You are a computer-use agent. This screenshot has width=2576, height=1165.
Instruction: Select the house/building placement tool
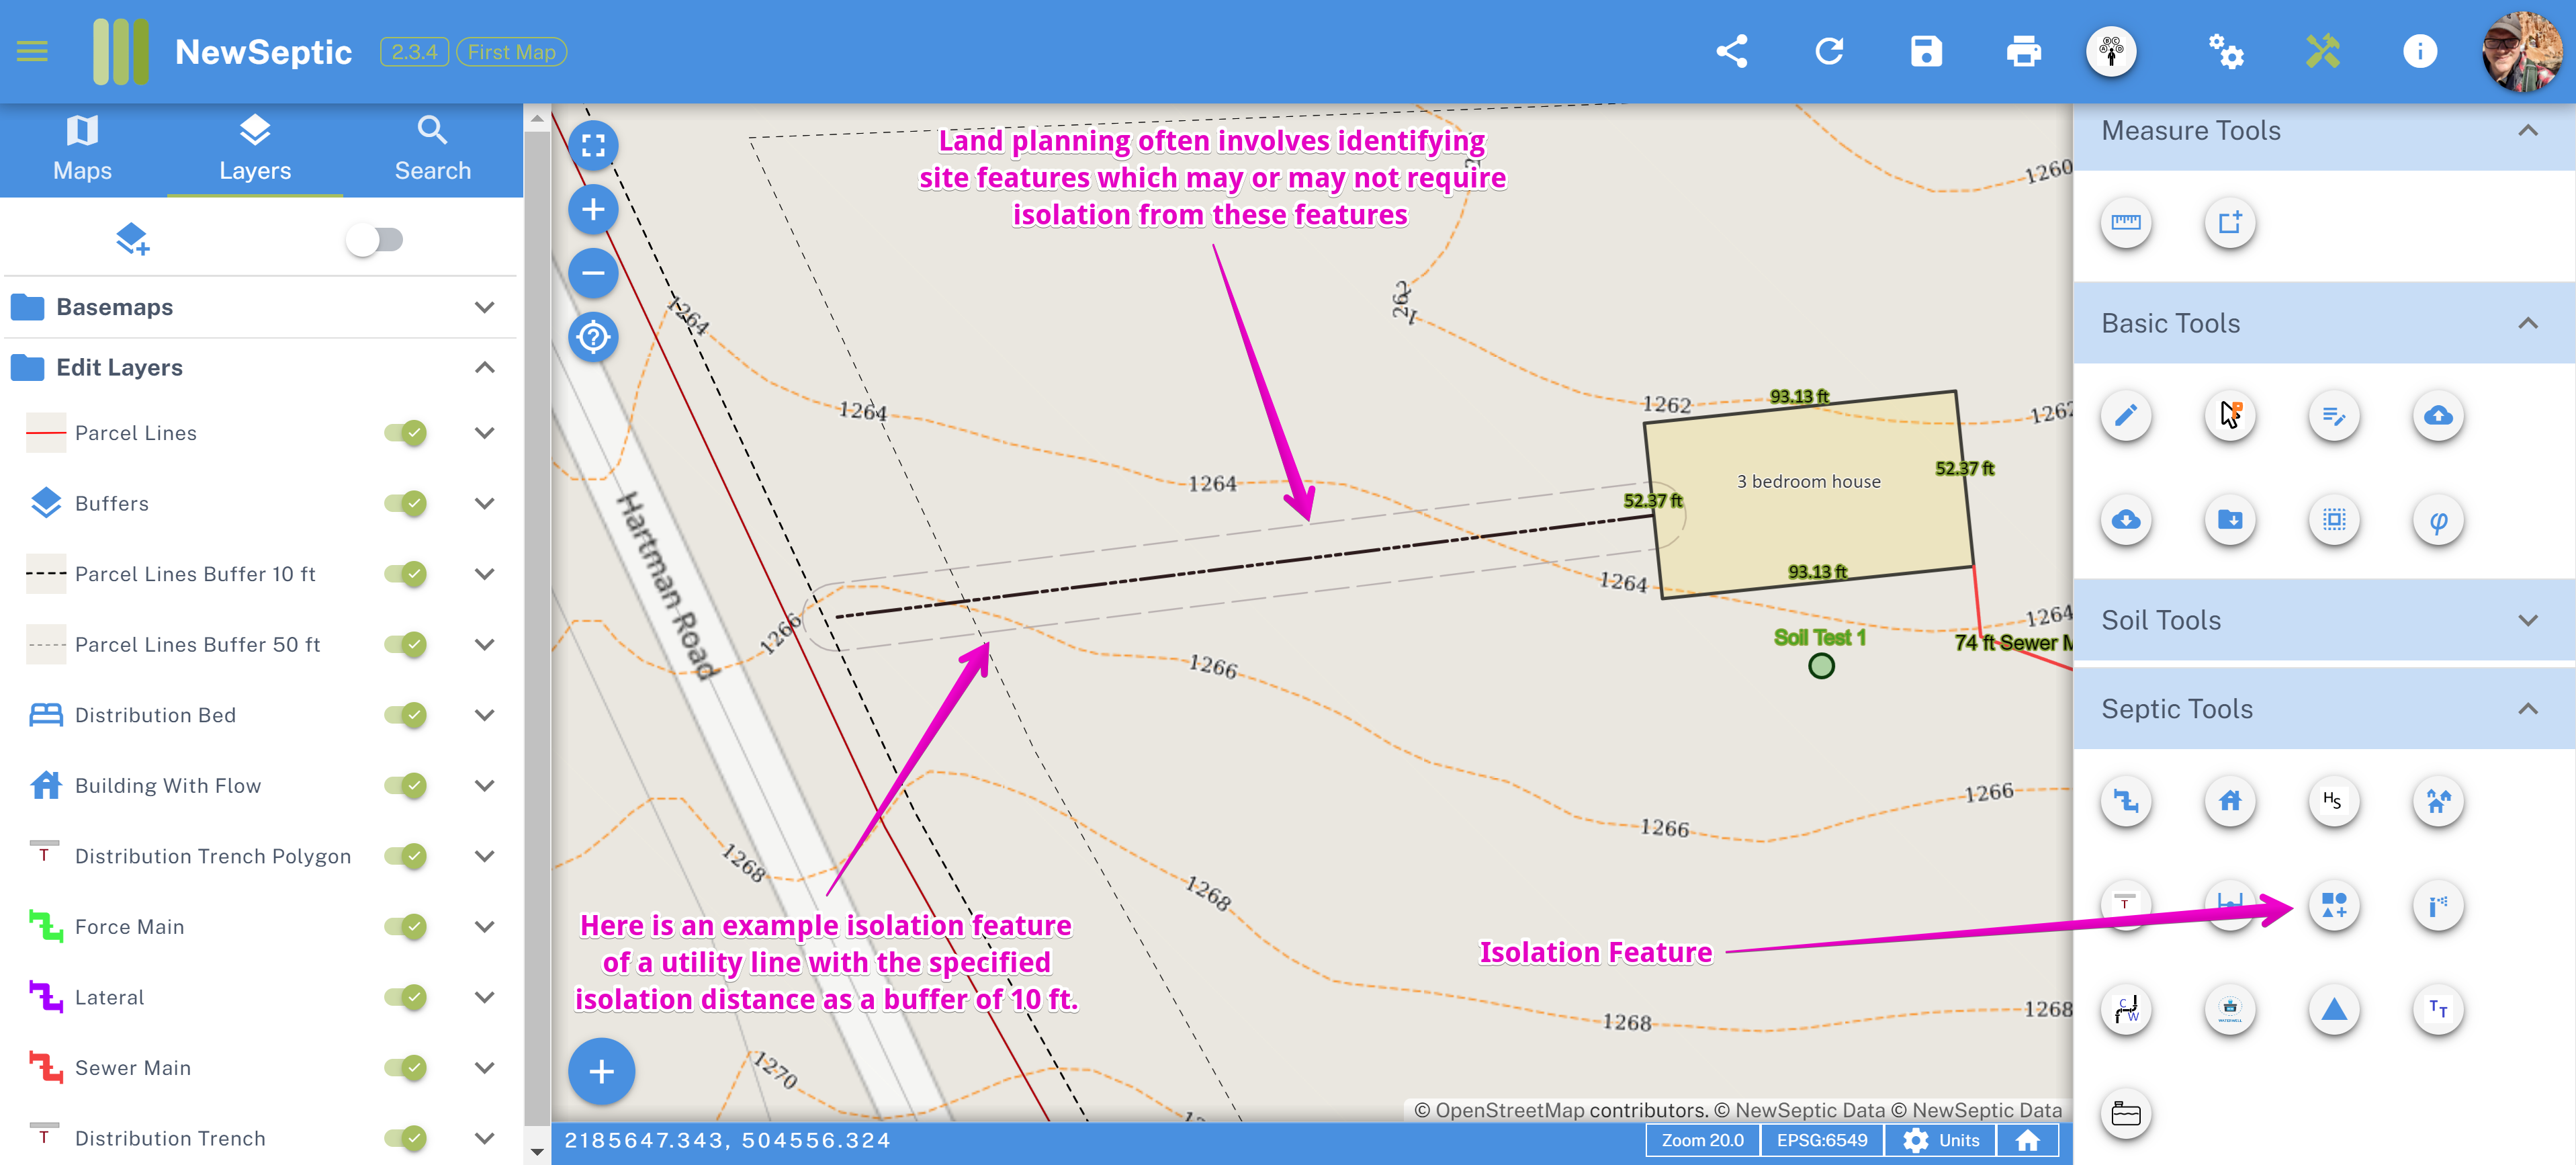coord(2231,800)
